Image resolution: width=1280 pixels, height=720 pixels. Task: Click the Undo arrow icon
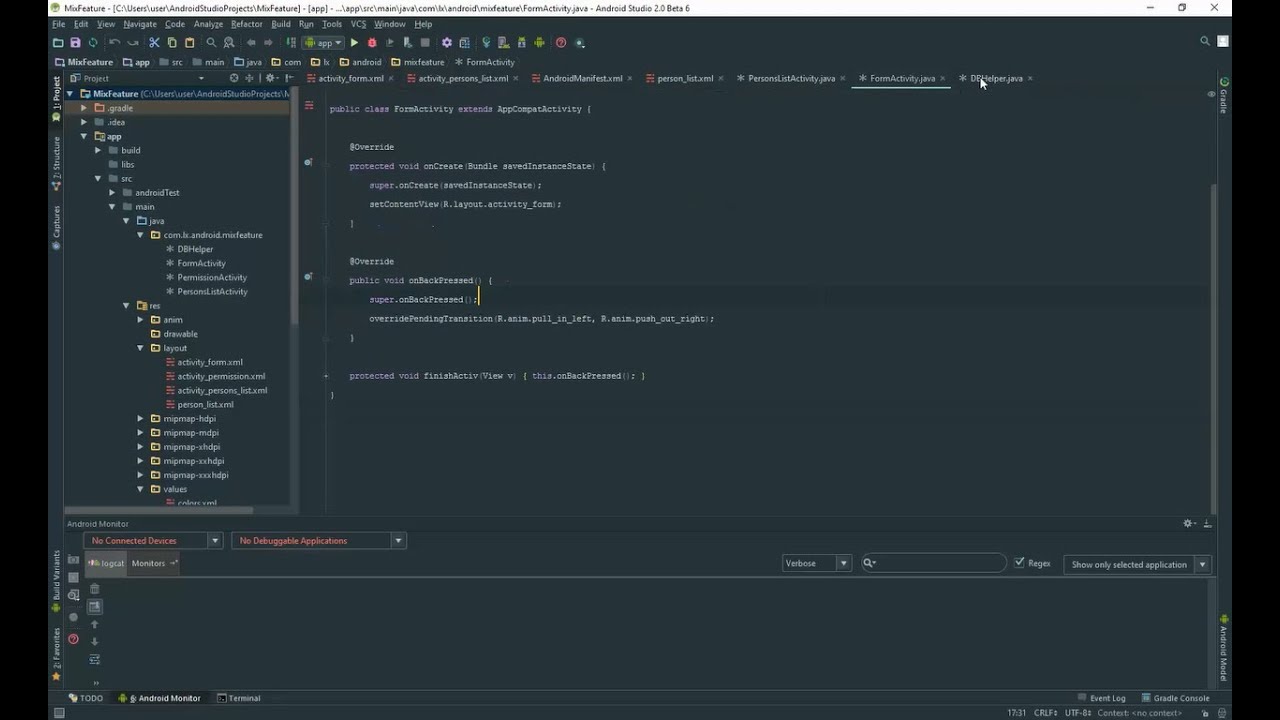click(x=114, y=43)
